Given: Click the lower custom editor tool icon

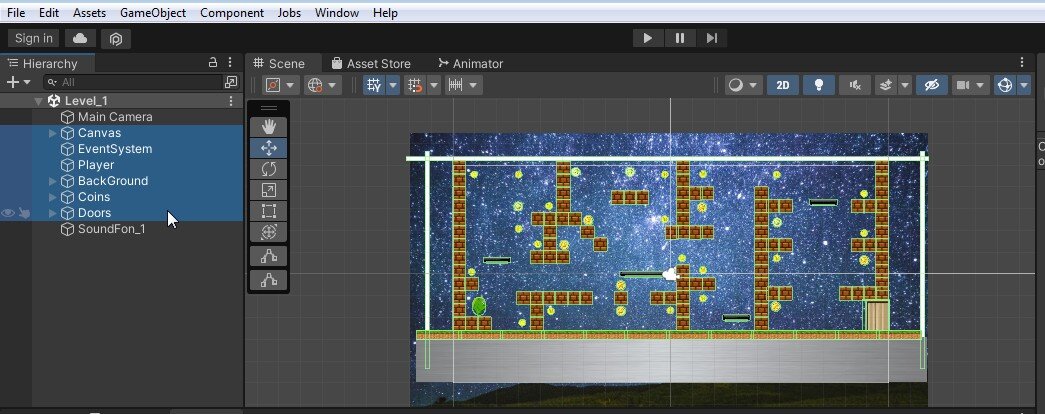Looking at the screenshot, I should pyautogui.click(x=269, y=280).
